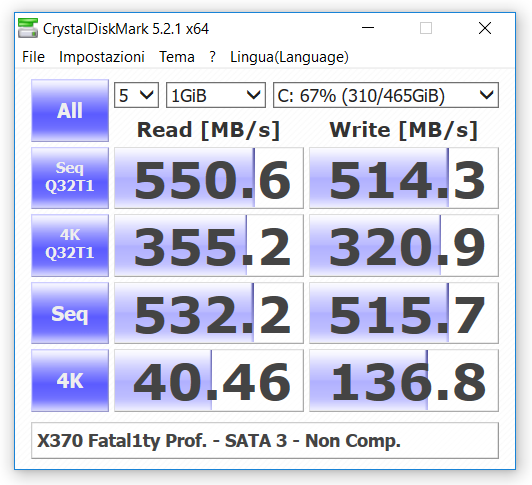Run all benchmarks with the All button

[x=70, y=110]
